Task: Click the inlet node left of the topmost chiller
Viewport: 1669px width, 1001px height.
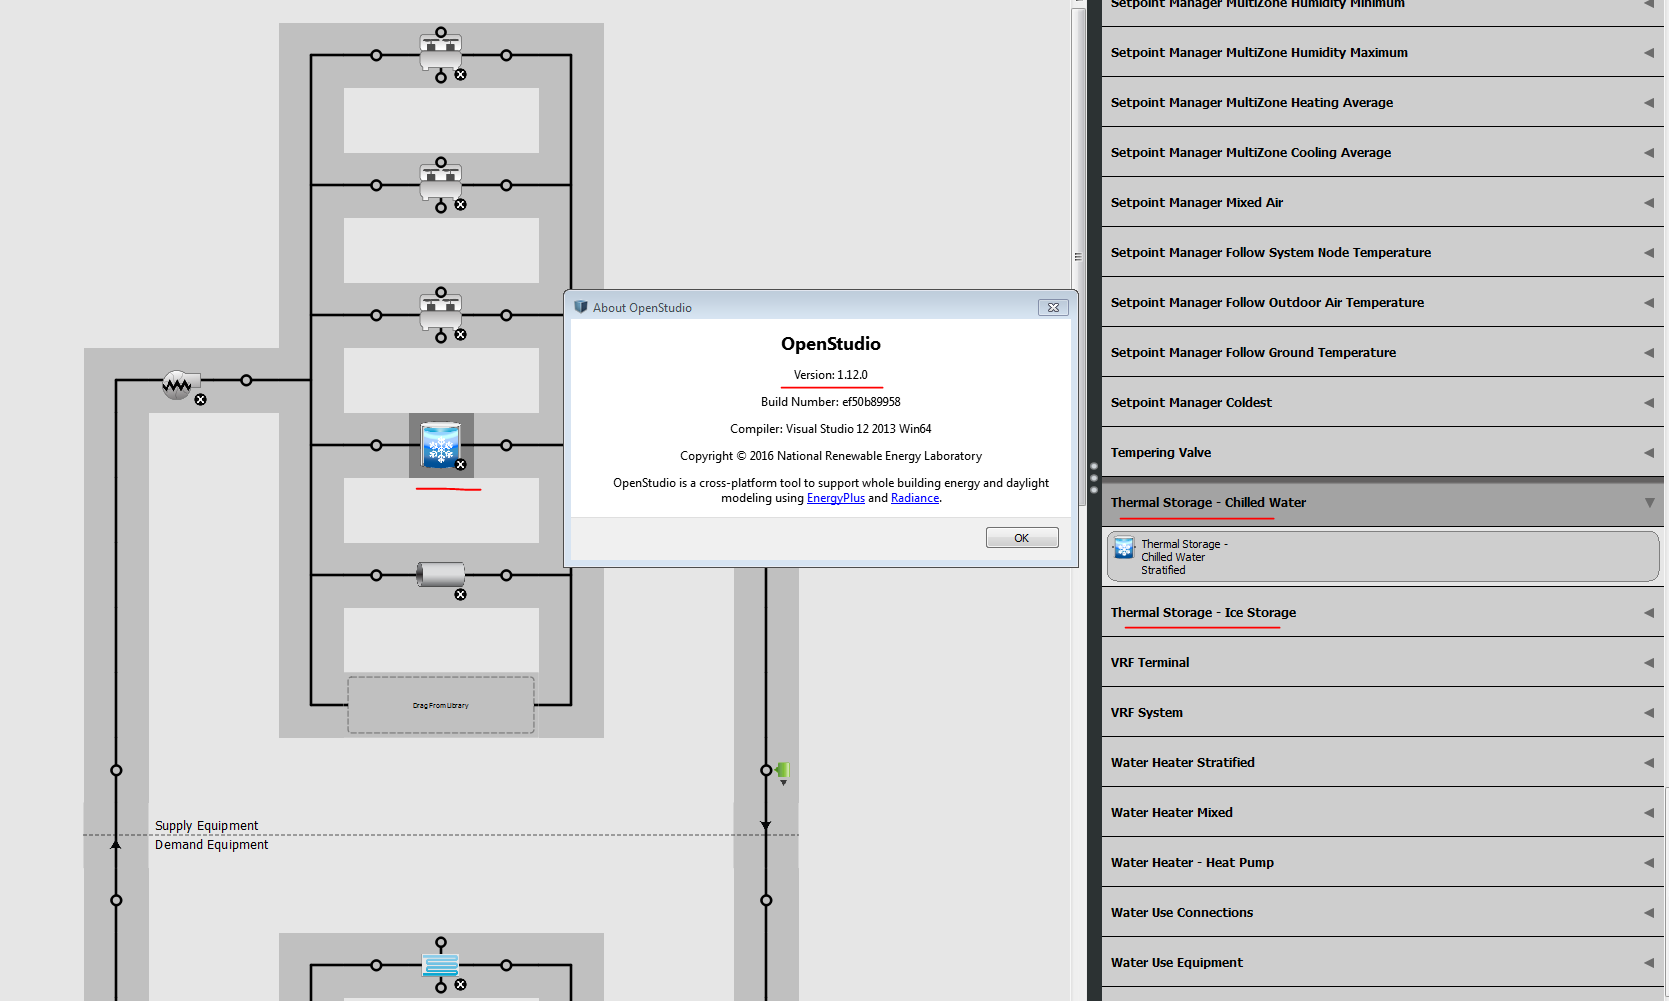Action: 376,55
